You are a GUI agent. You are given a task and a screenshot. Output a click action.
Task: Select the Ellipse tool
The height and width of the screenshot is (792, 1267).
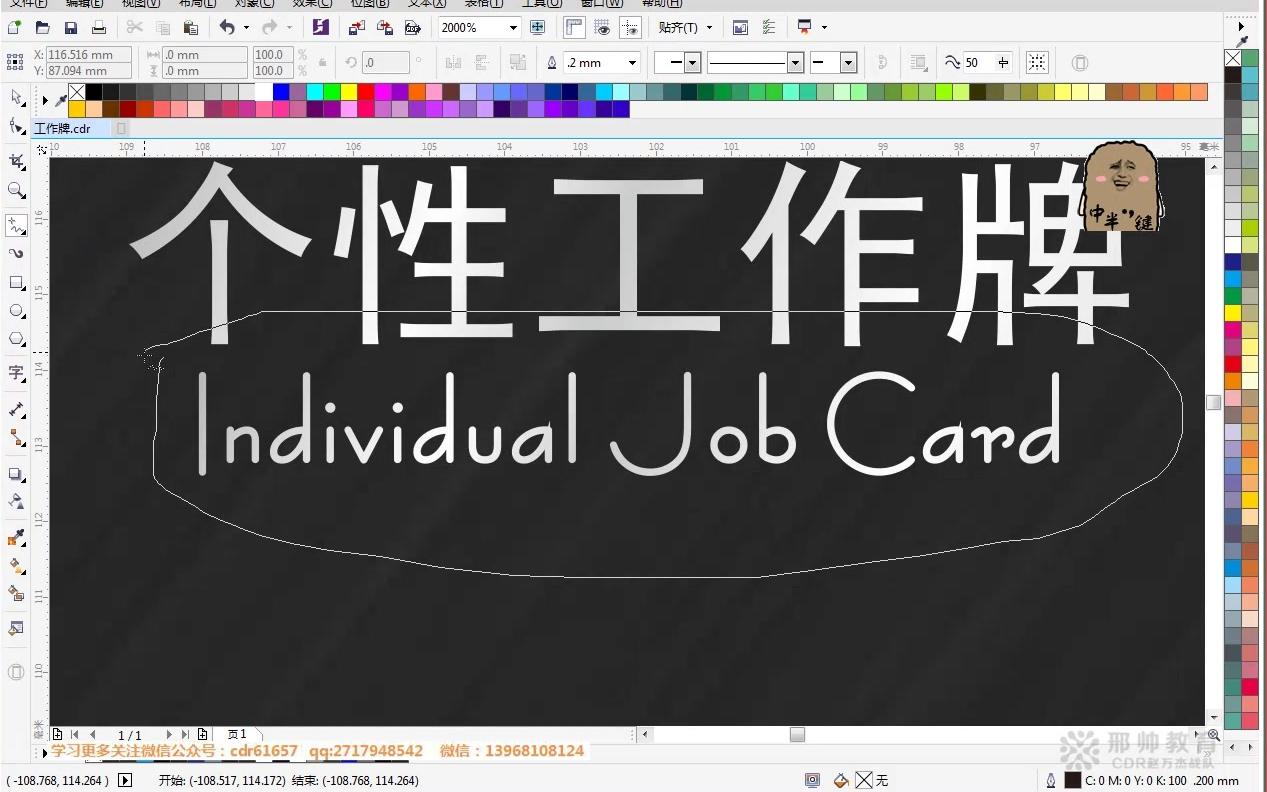click(15, 311)
